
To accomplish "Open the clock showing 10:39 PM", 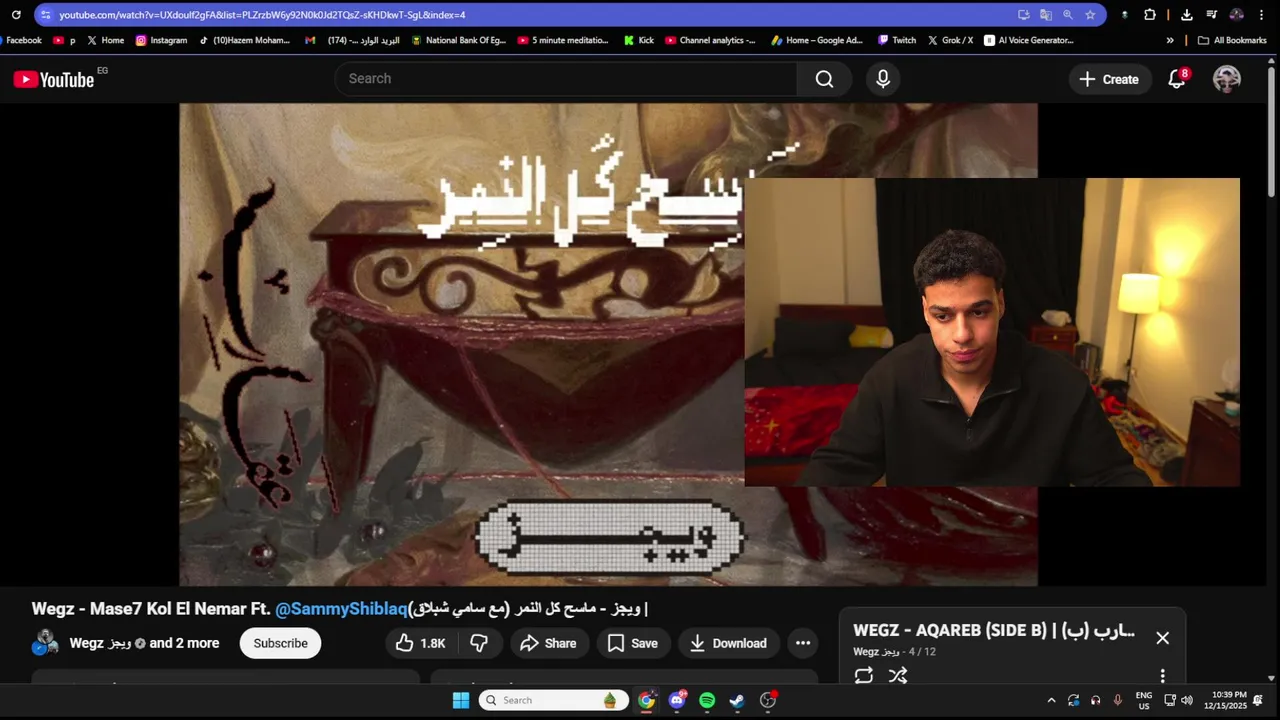I will click(x=1225, y=700).
